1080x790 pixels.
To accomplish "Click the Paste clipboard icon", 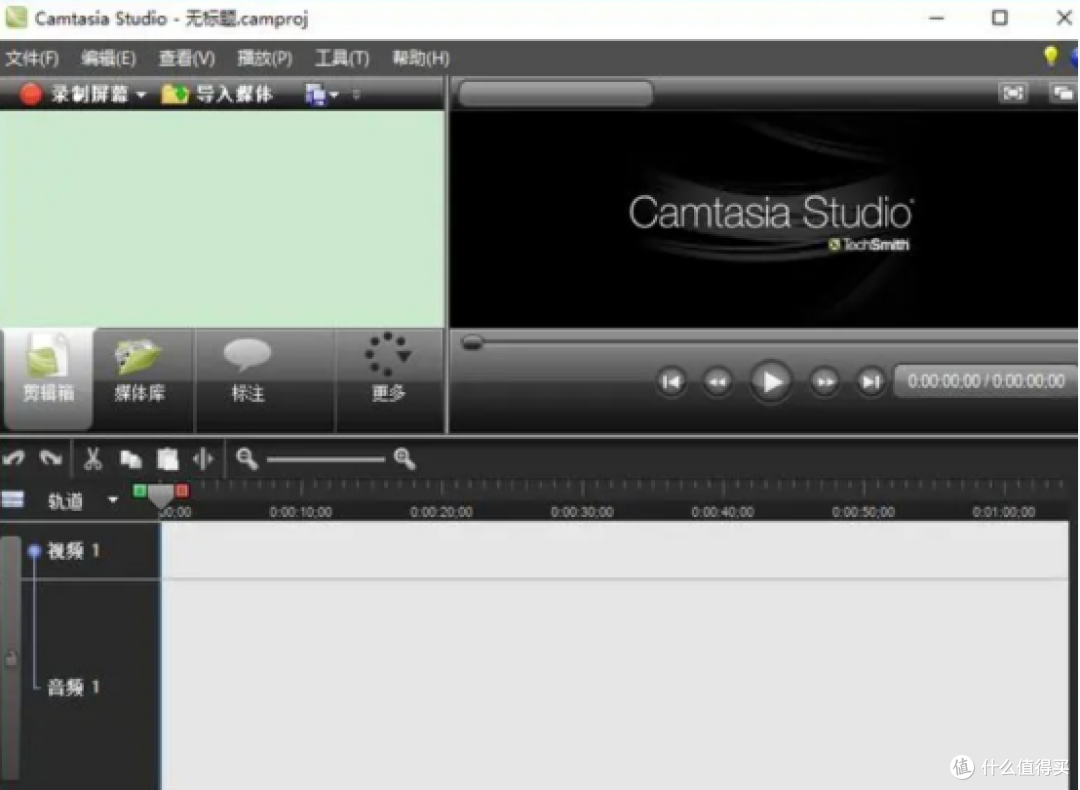I will (x=167, y=459).
